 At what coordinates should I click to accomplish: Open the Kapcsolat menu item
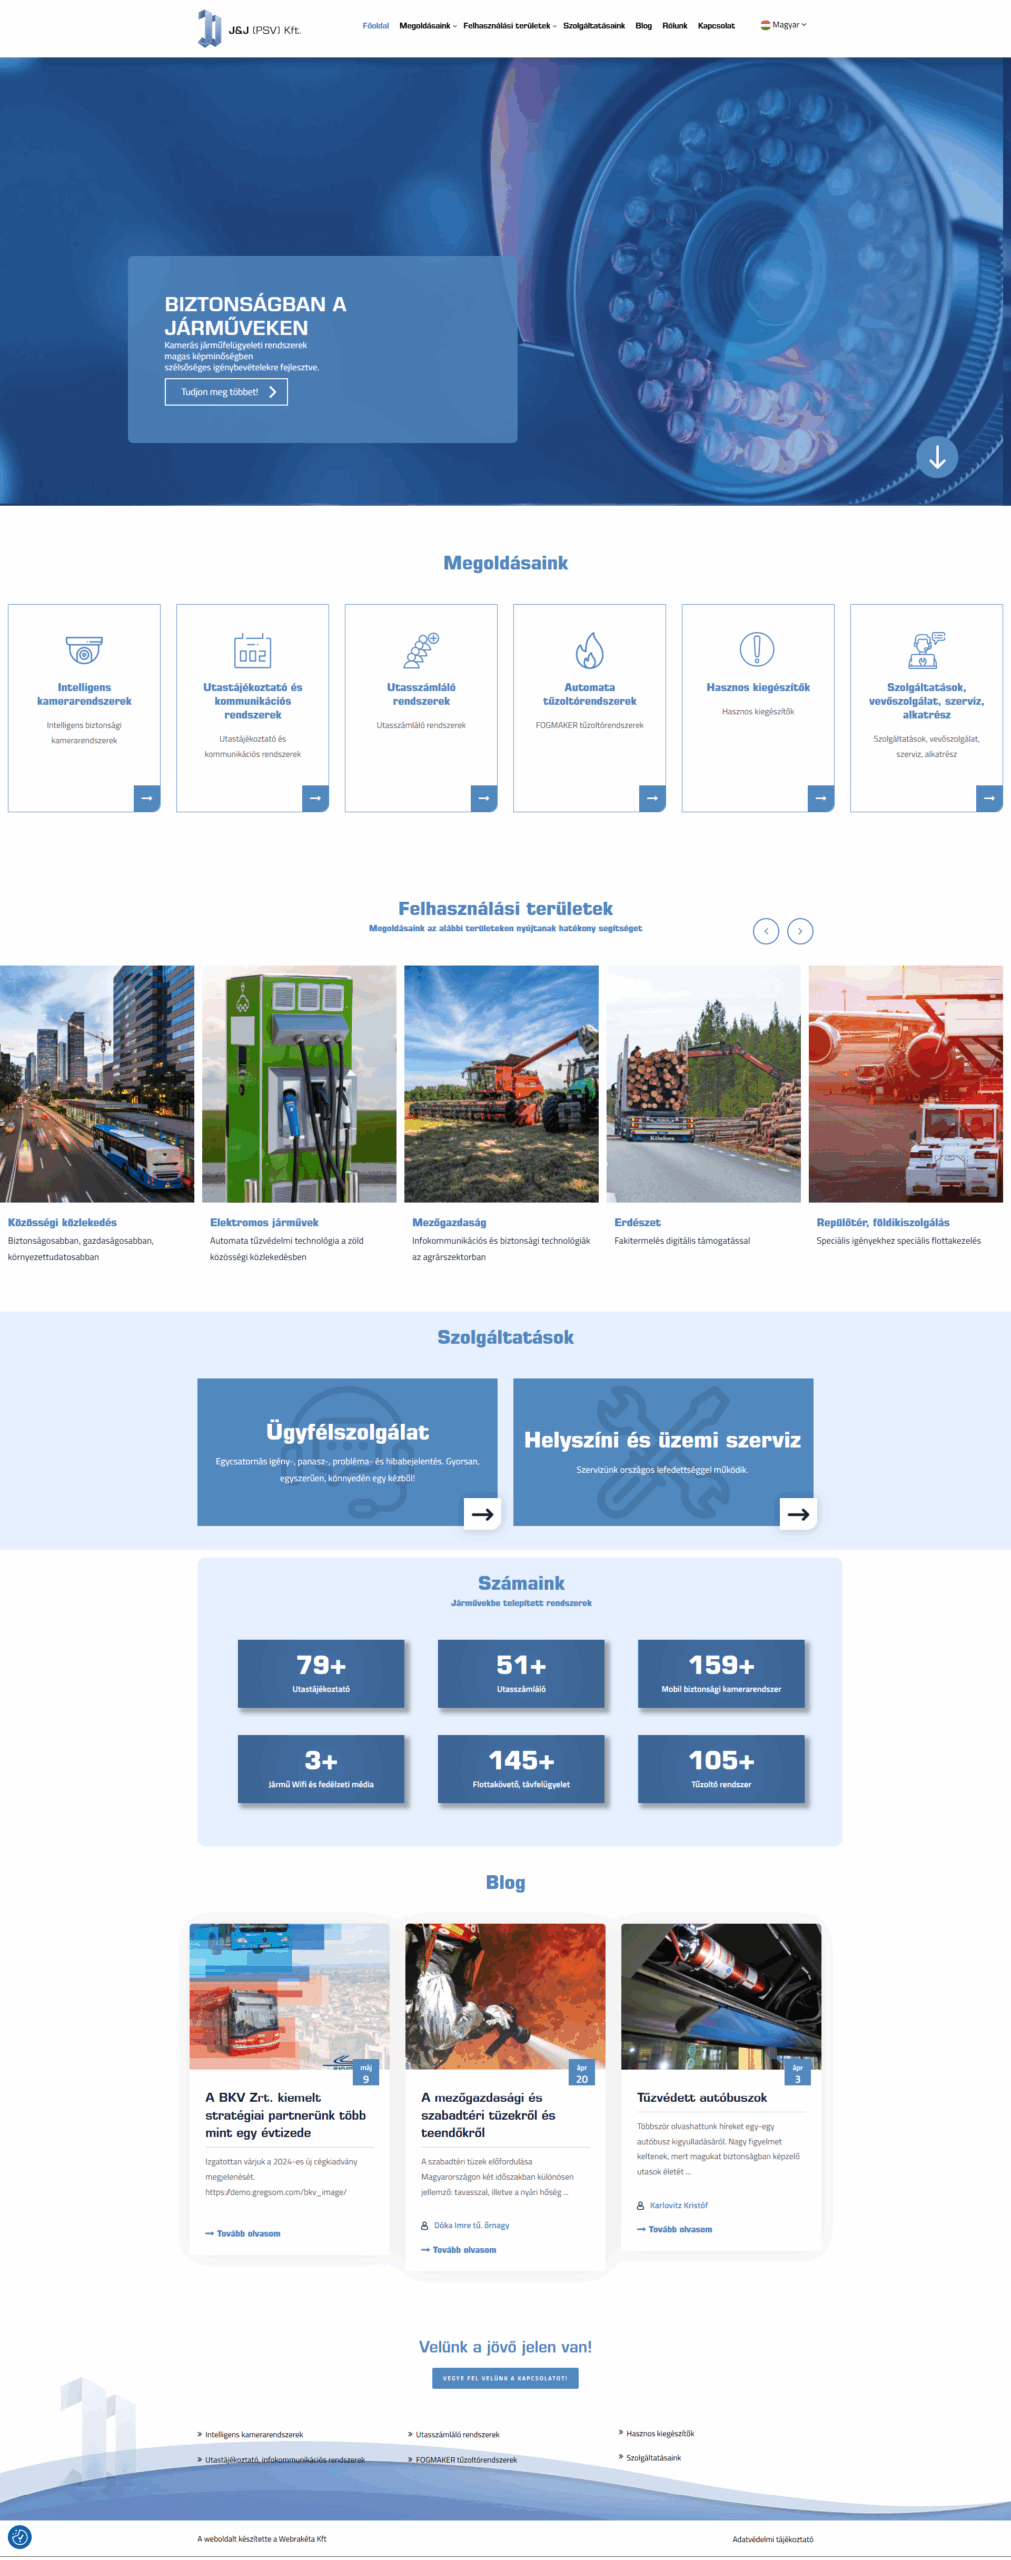[x=716, y=26]
